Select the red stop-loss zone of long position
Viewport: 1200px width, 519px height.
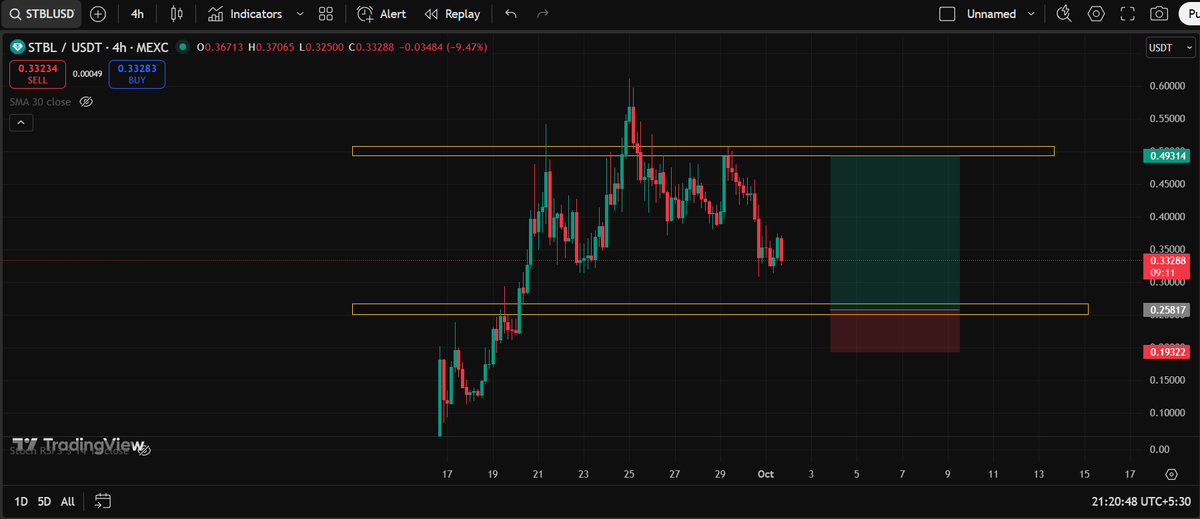pos(895,331)
